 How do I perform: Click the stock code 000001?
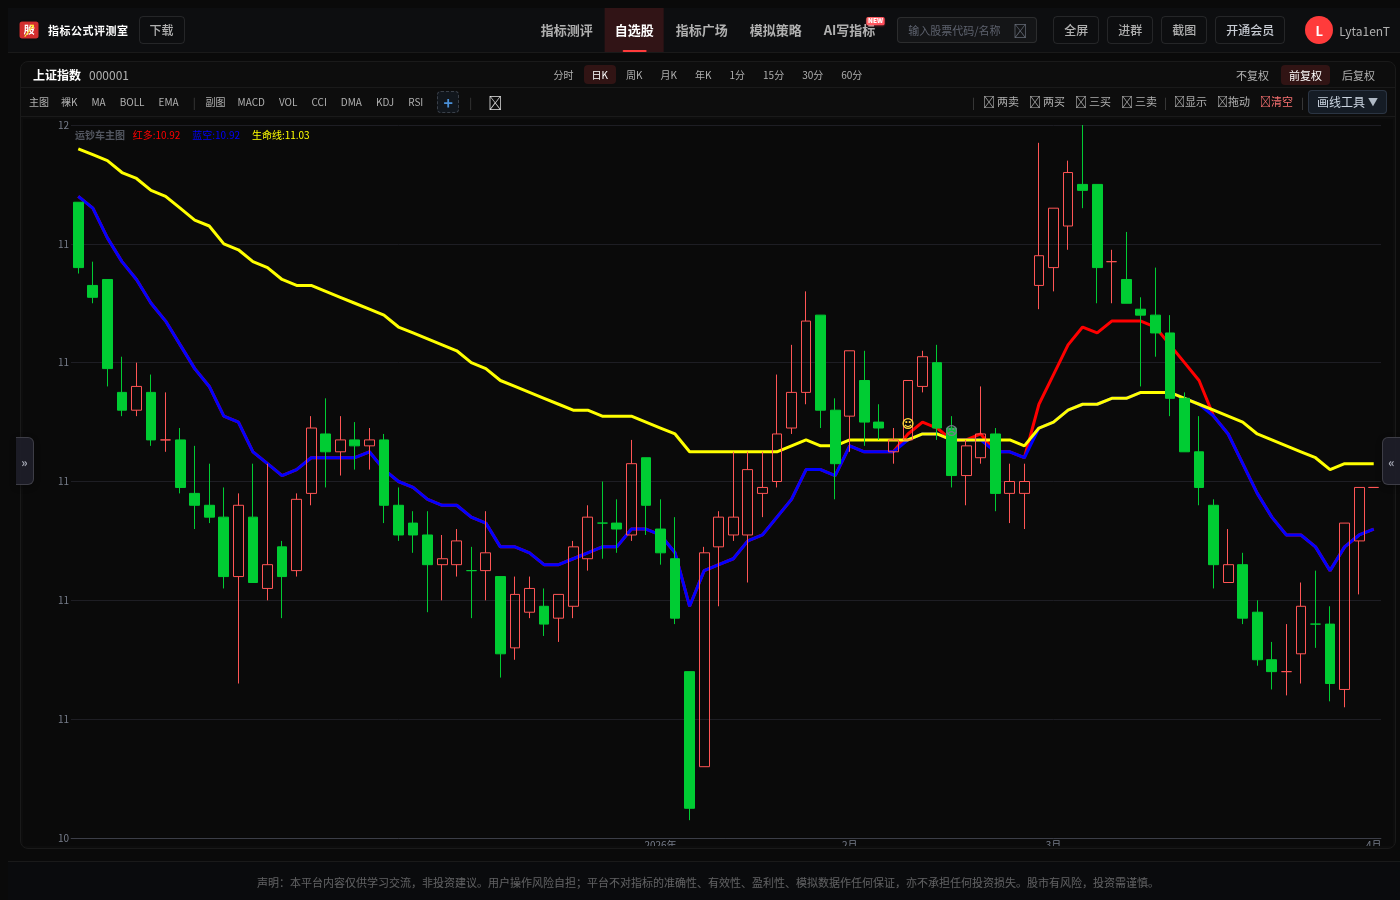109,76
